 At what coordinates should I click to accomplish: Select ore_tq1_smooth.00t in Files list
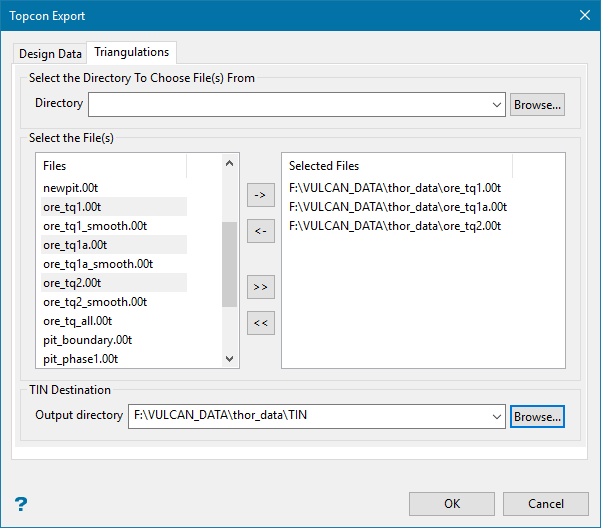click(95, 226)
